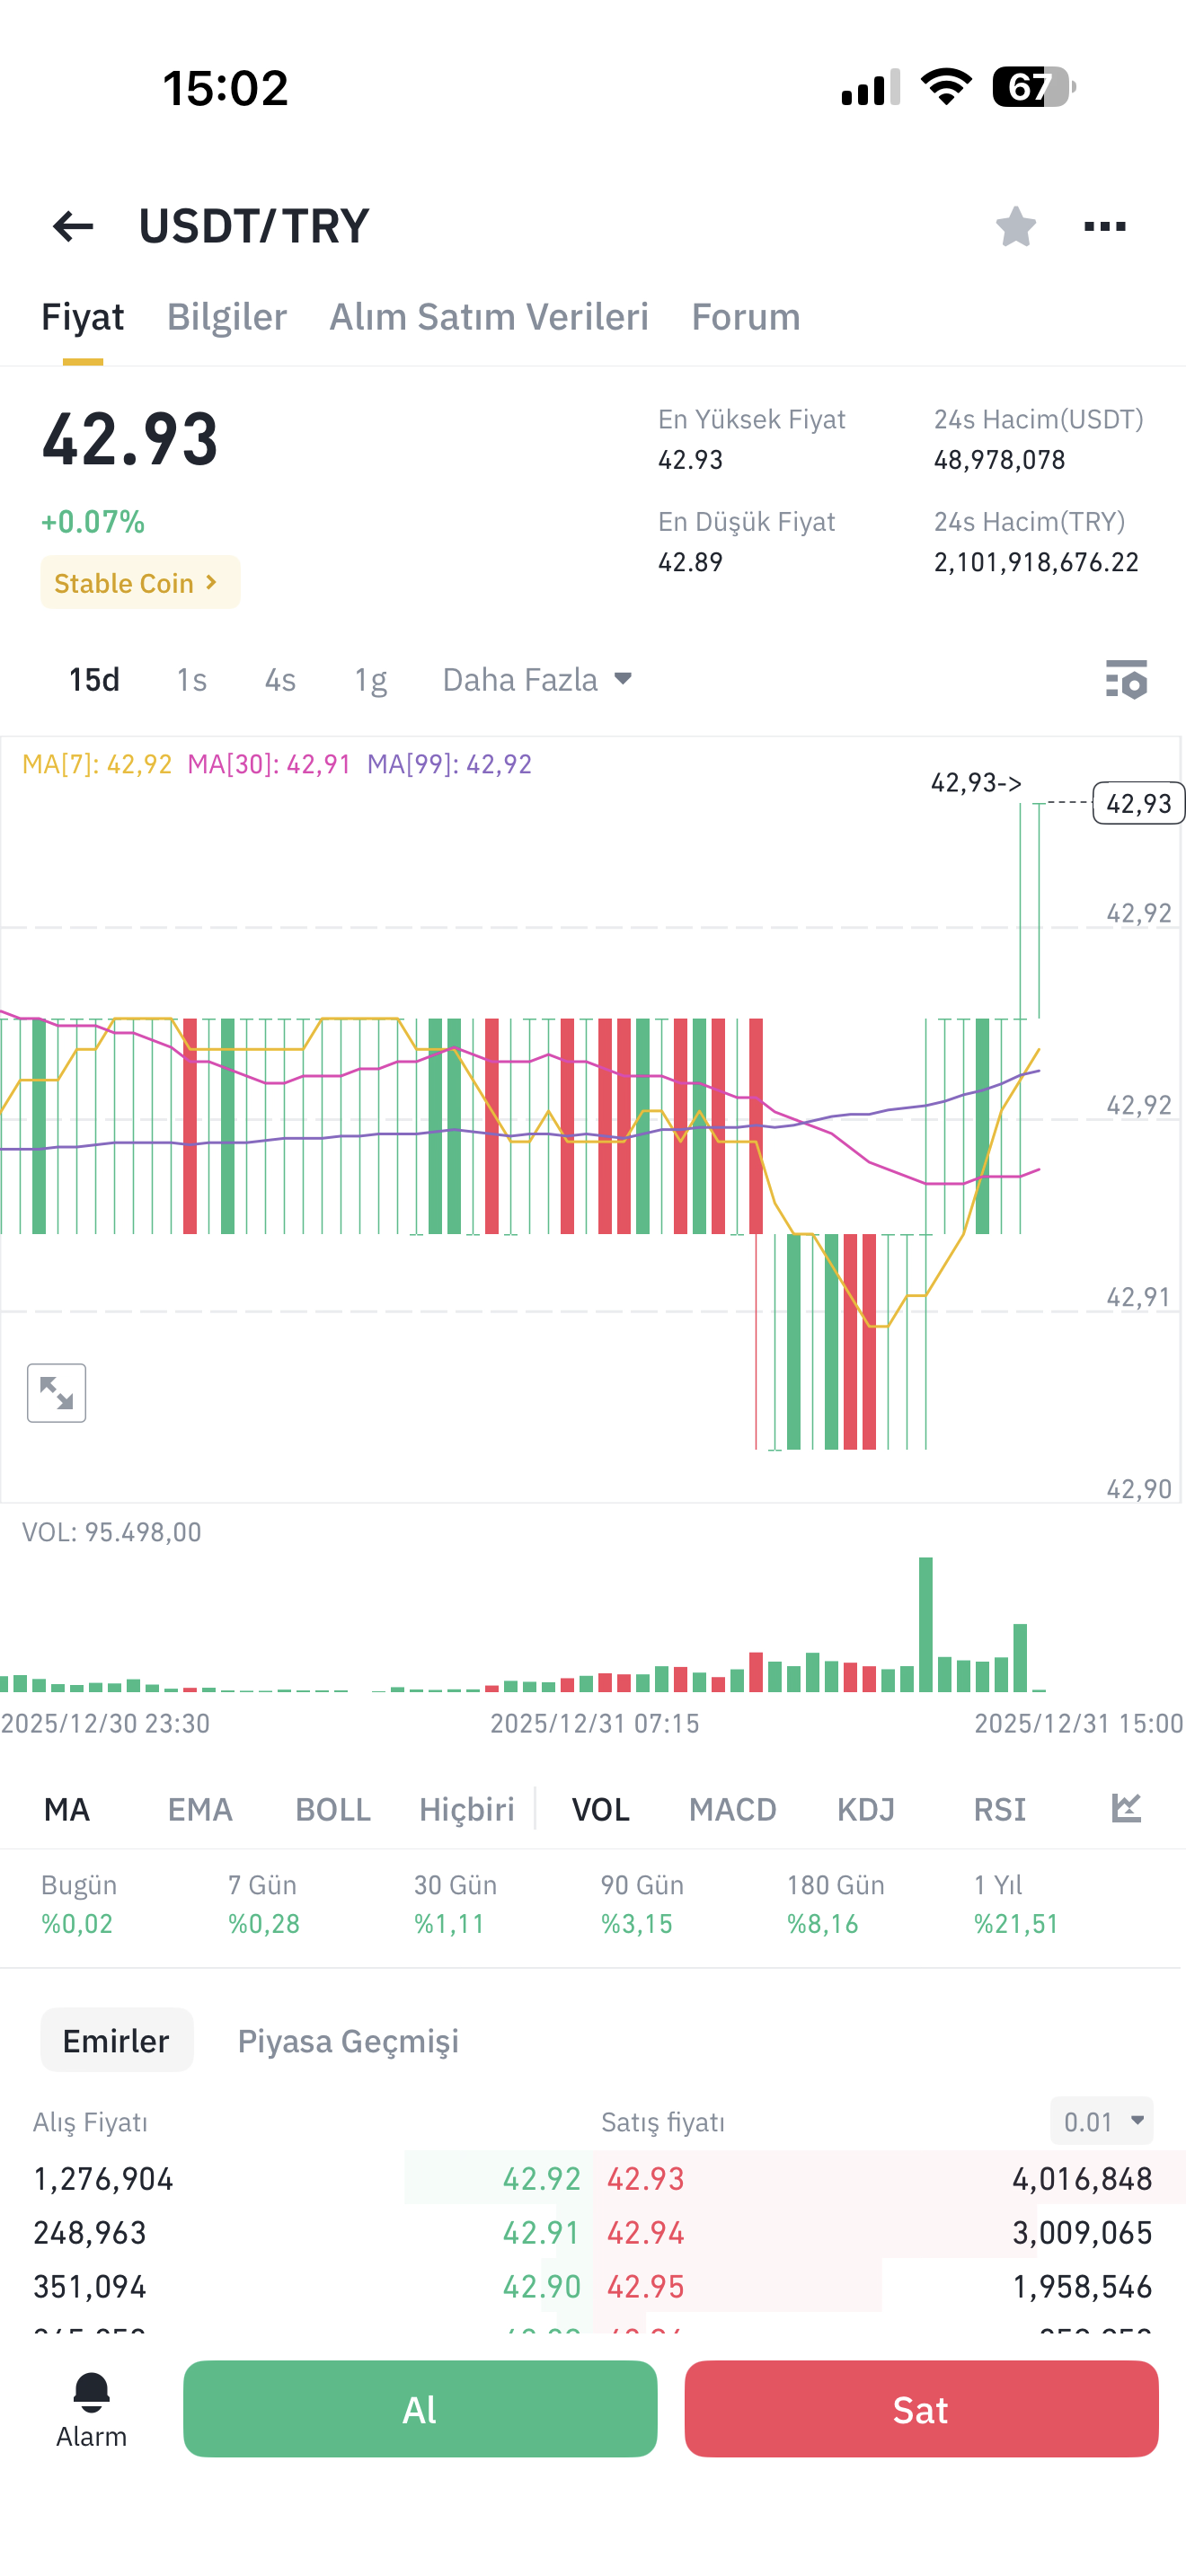Select the 42.93 sell order row
1186x2576 pixels.
tap(890, 2178)
